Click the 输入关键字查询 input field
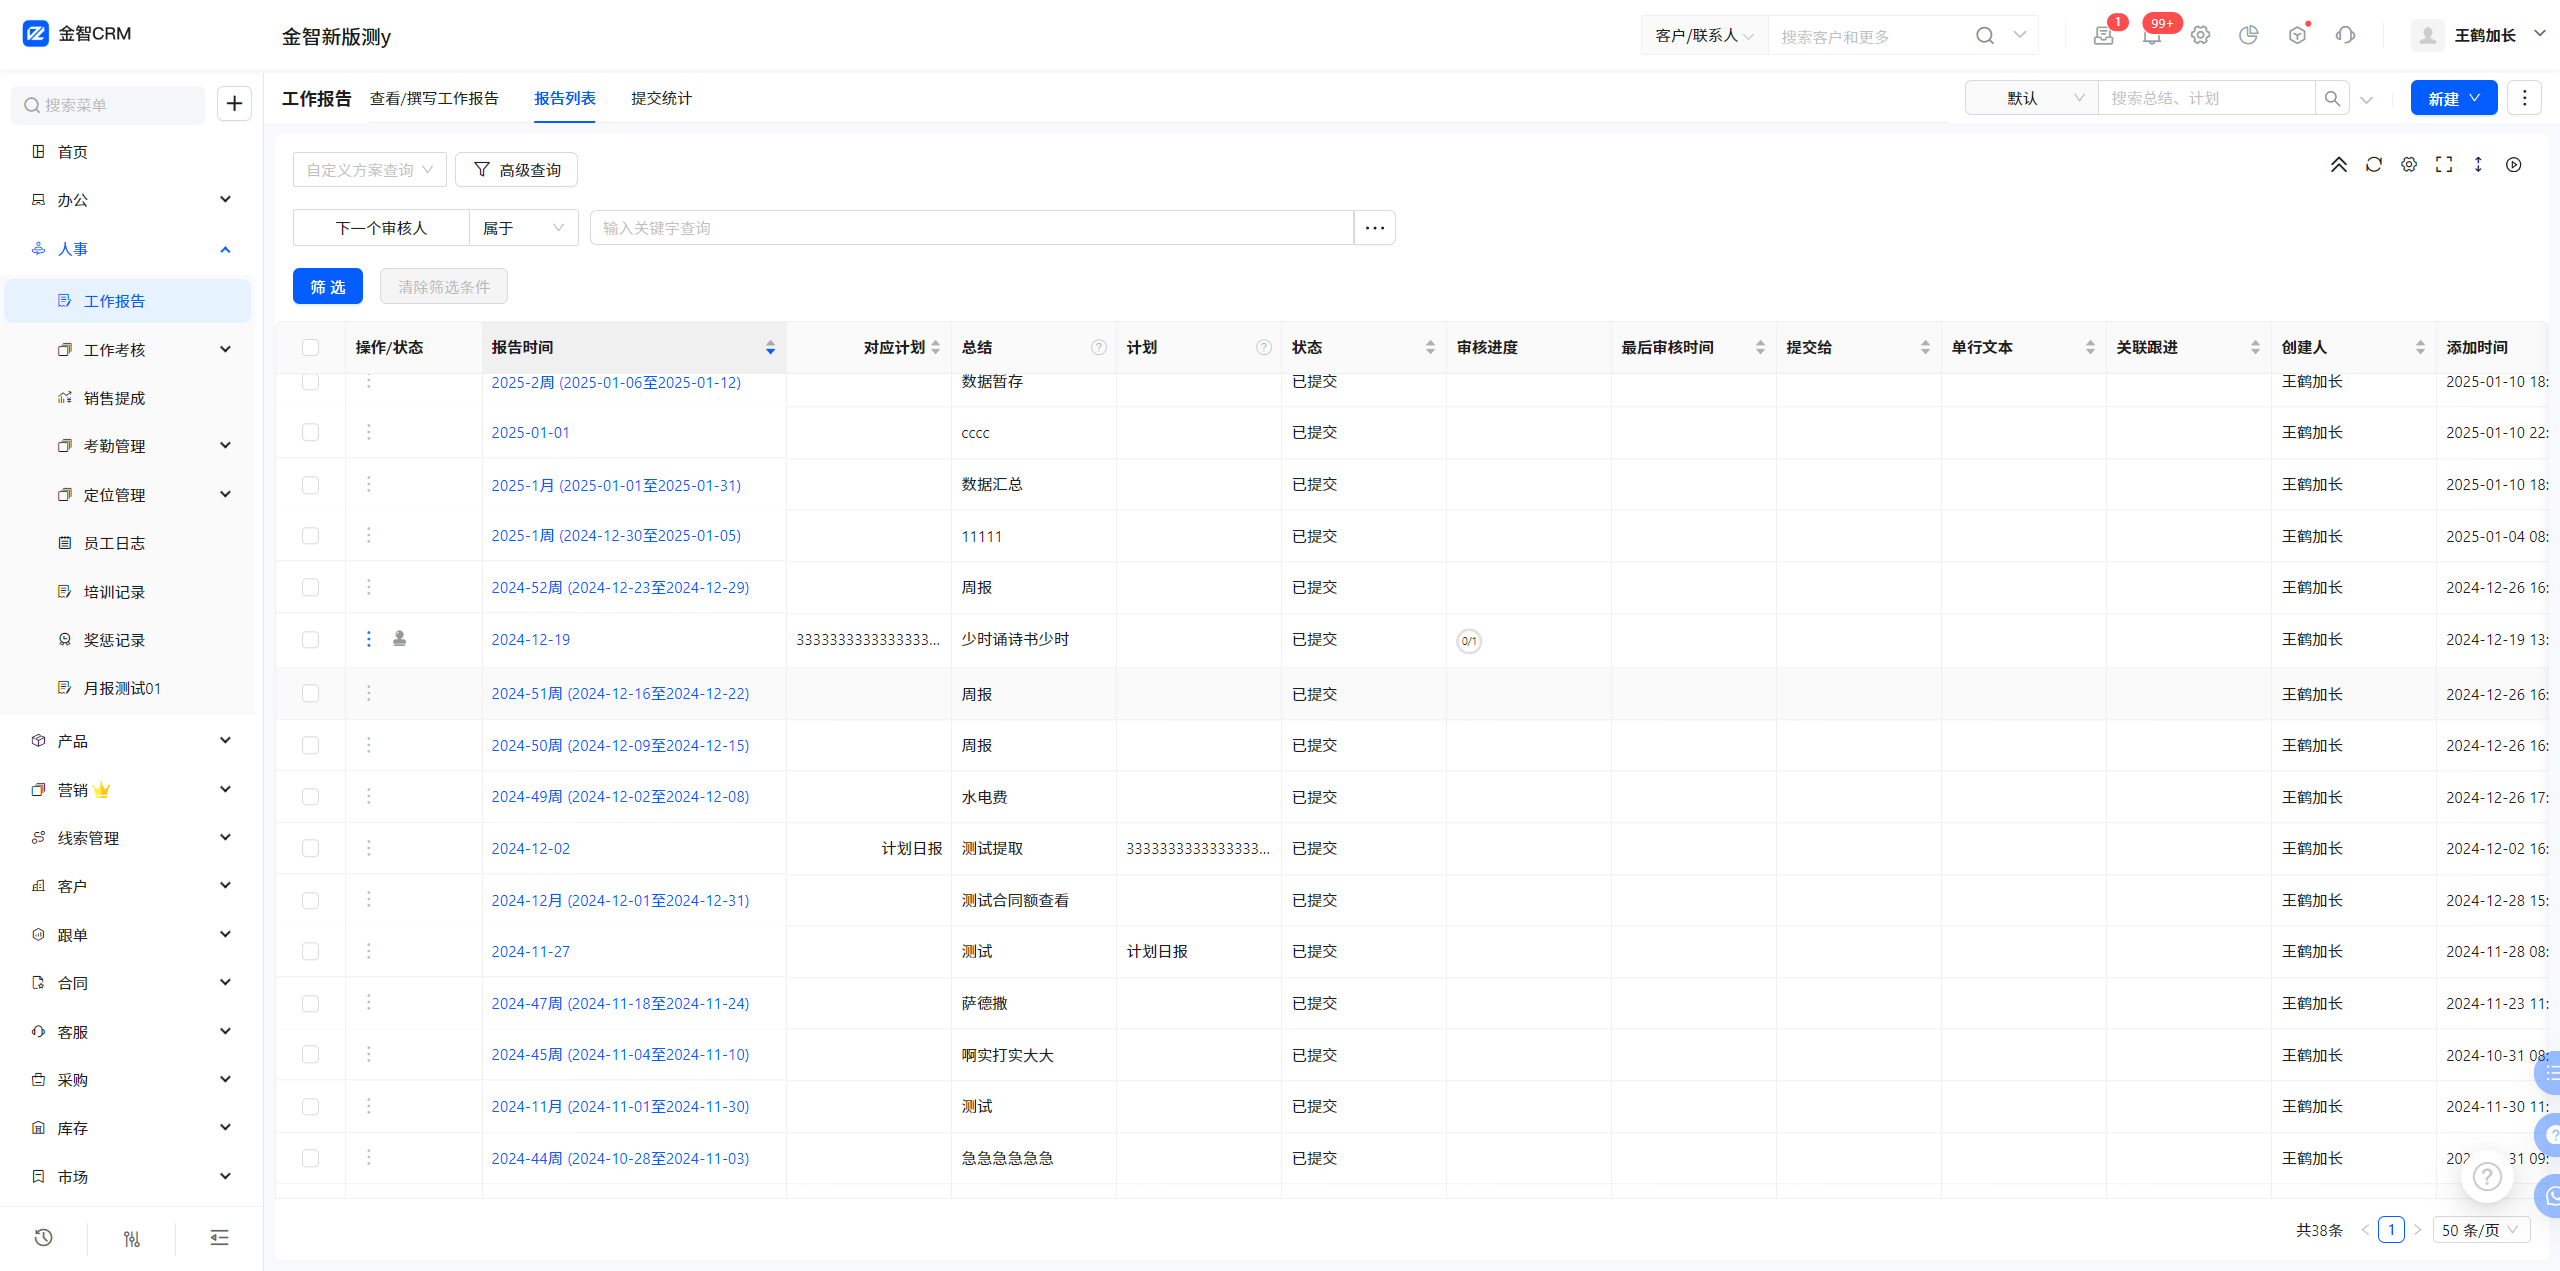 tap(970, 229)
